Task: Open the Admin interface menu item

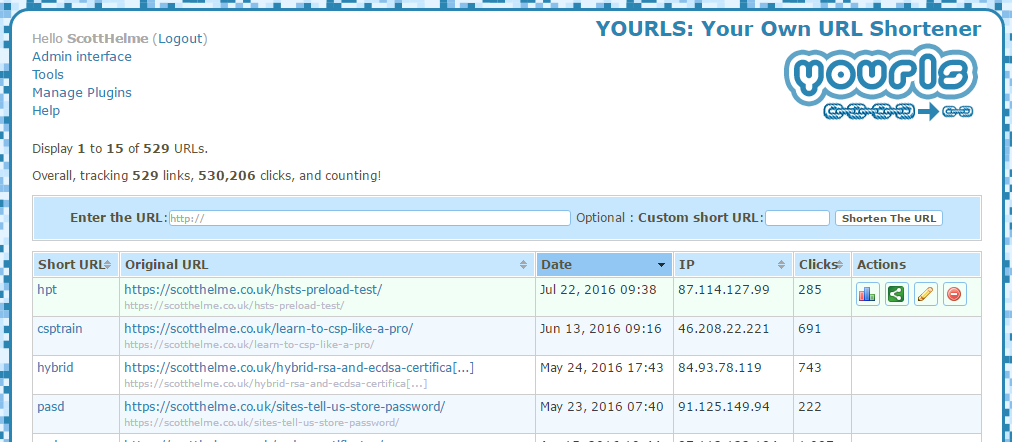Action: click(x=82, y=57)
